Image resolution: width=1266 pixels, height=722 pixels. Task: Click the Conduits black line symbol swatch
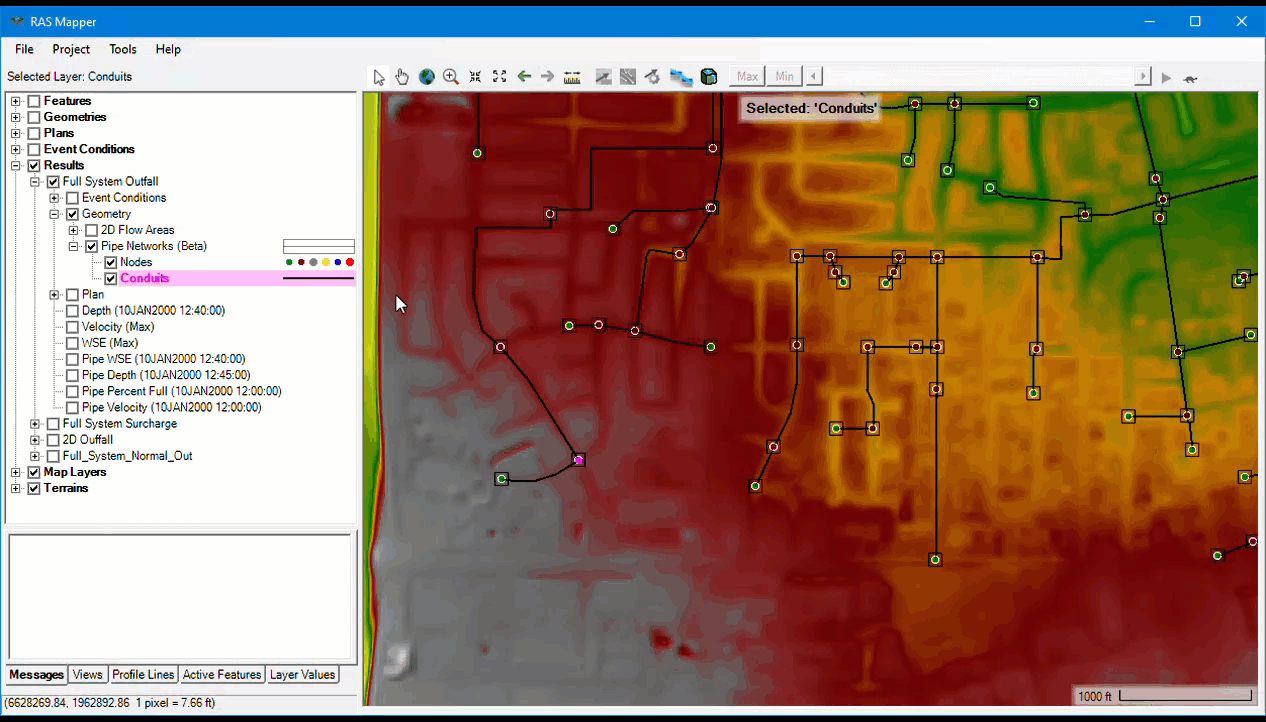[318, 279]
